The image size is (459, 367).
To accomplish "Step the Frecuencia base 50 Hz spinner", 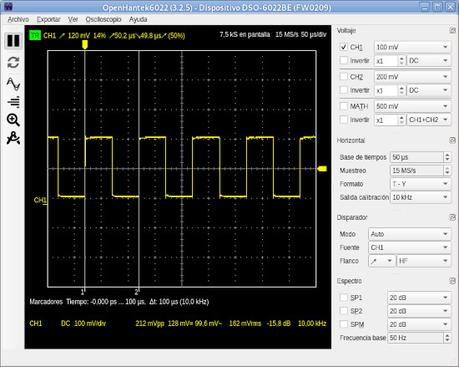I will [x=447, y=338].
